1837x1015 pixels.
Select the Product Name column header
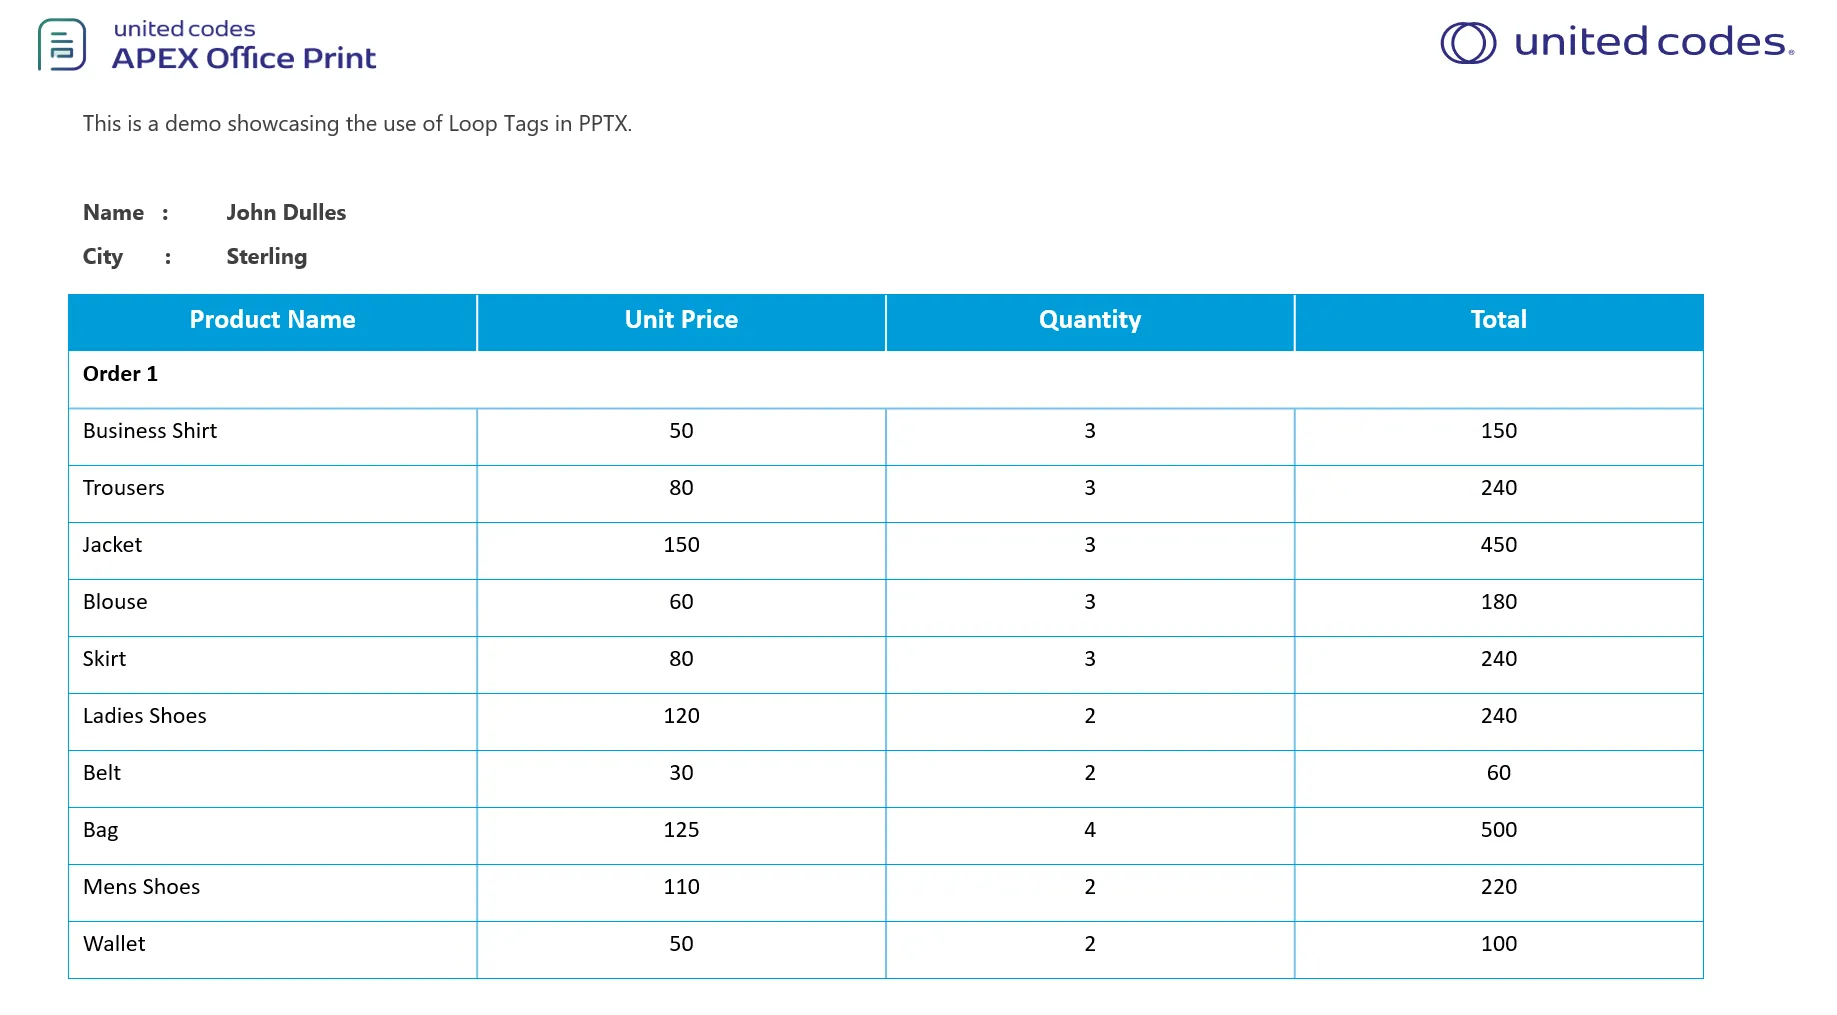[x=273, y=322]
